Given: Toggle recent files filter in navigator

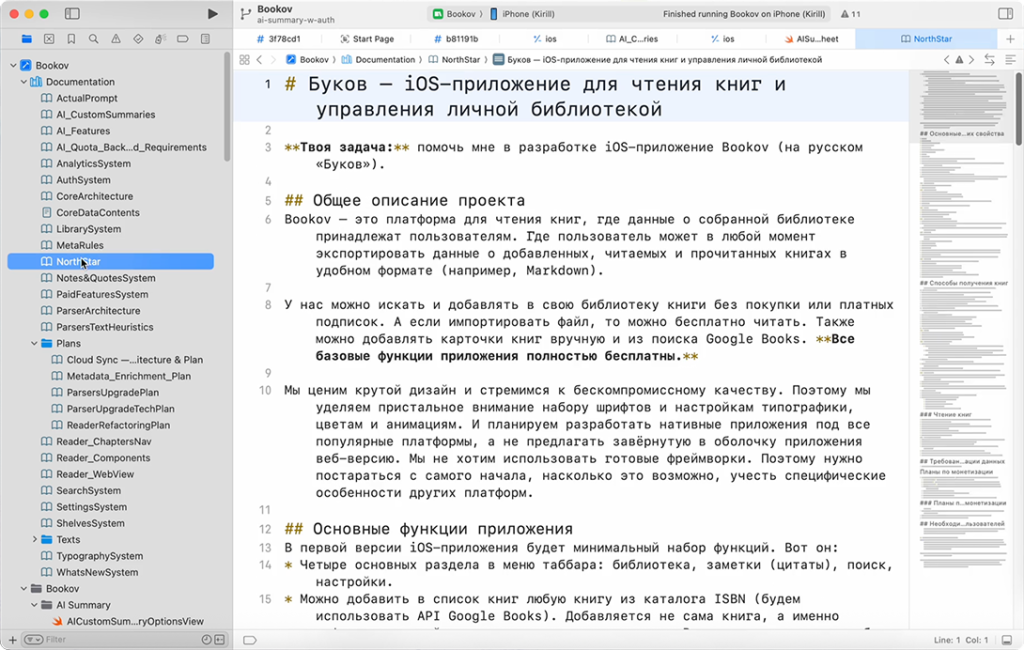Looking at the screenshot, I should tap(205, 639).
